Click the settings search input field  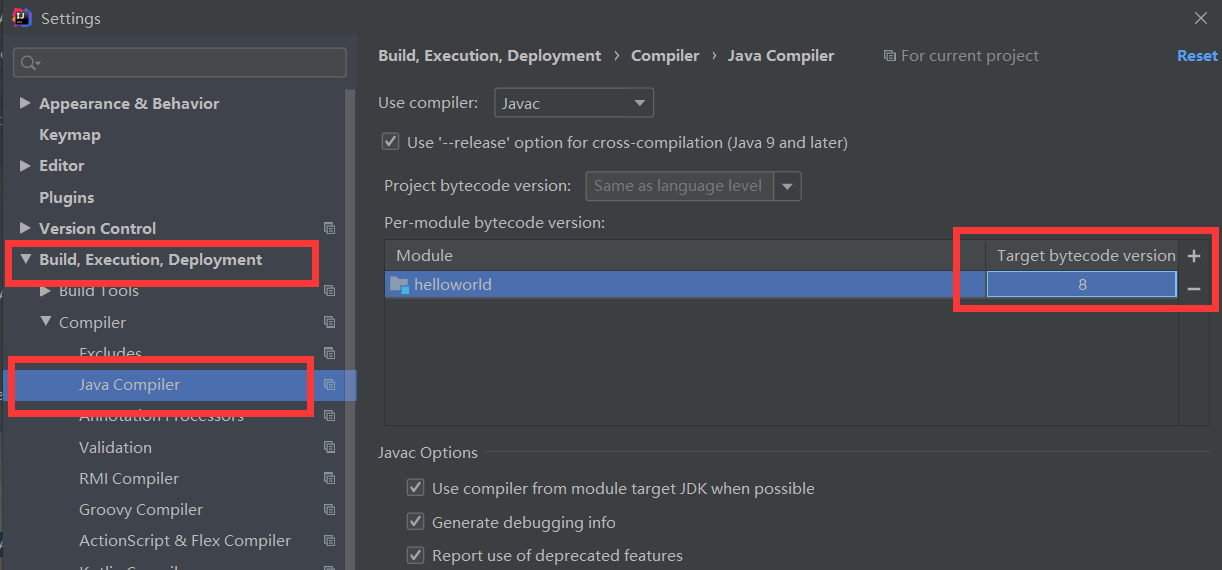pos(190,63)
